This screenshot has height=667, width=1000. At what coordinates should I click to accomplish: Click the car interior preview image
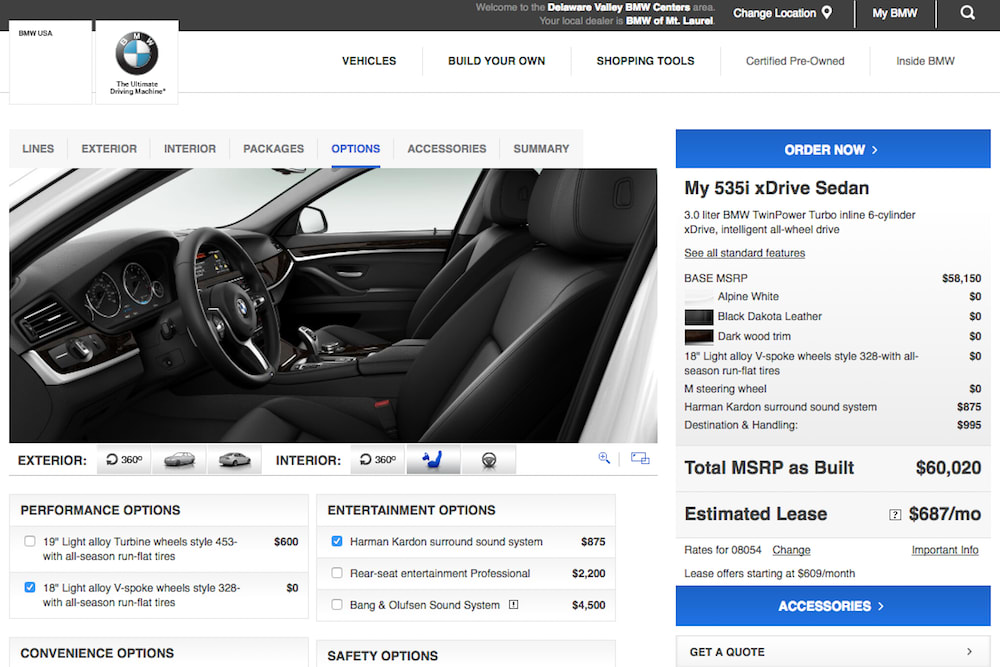[x=333, y=305]
